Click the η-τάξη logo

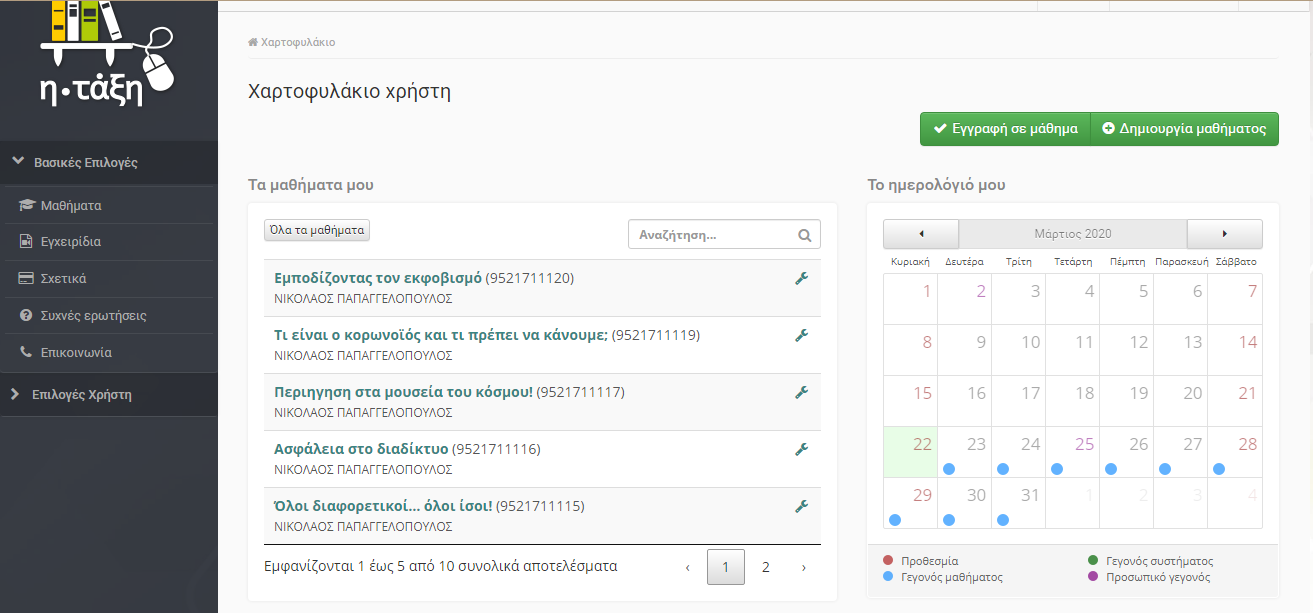click(107, 55)
